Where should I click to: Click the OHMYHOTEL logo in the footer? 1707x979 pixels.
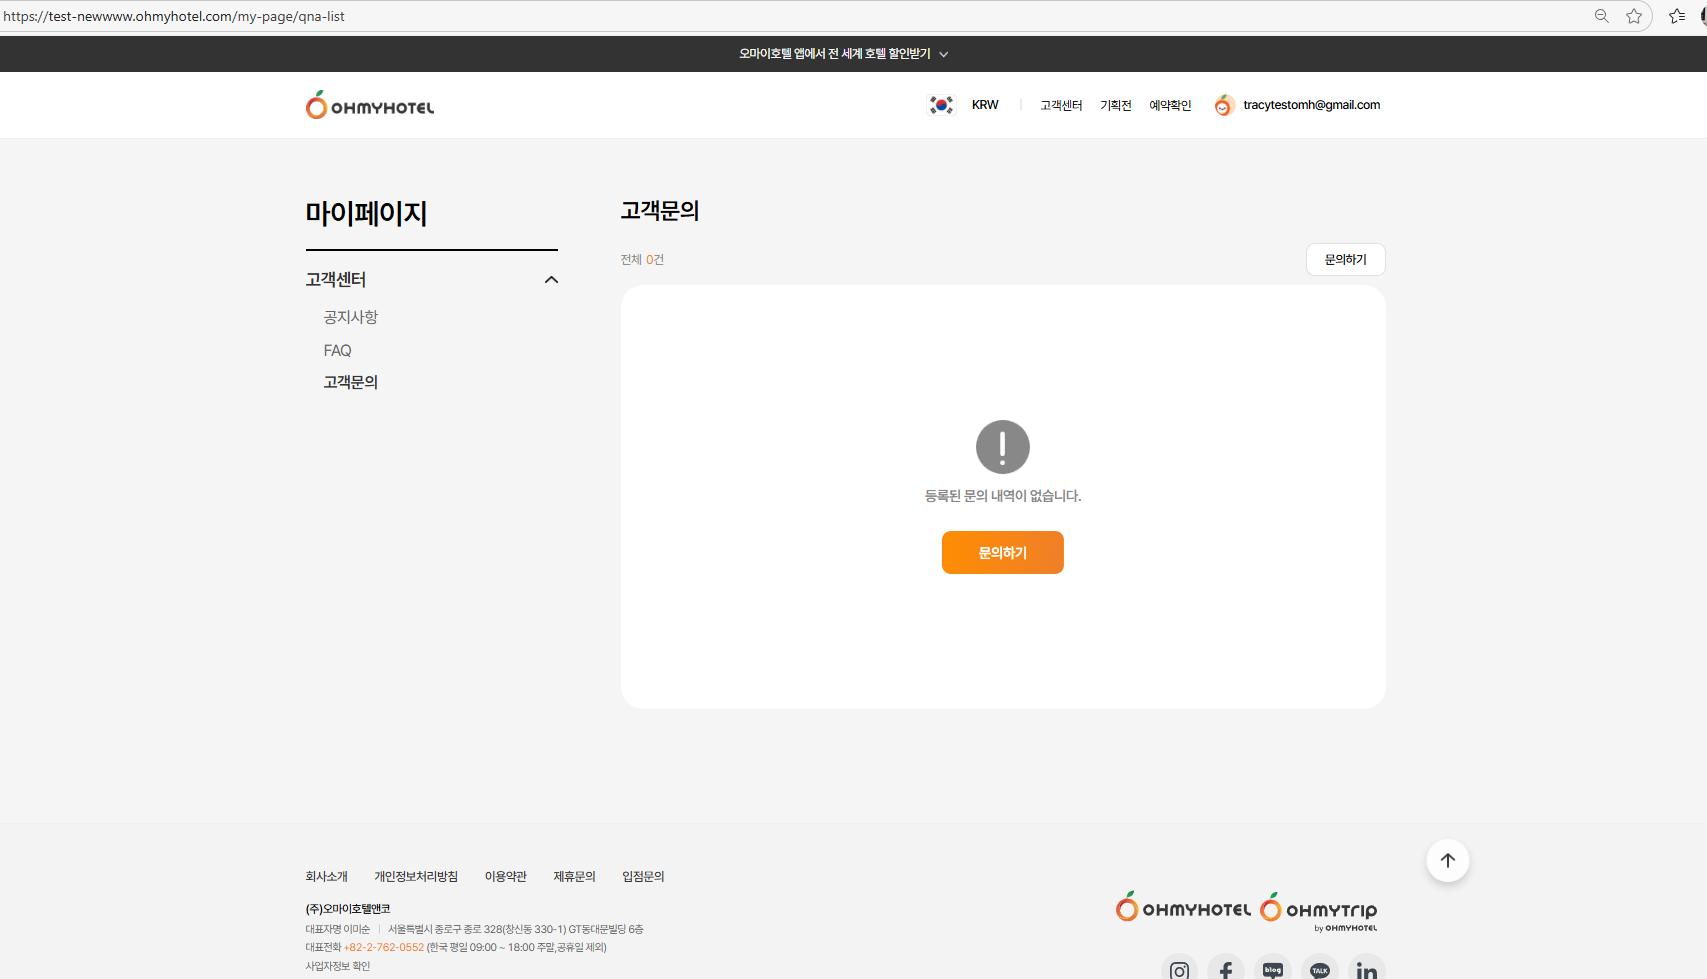[1183, 907]
